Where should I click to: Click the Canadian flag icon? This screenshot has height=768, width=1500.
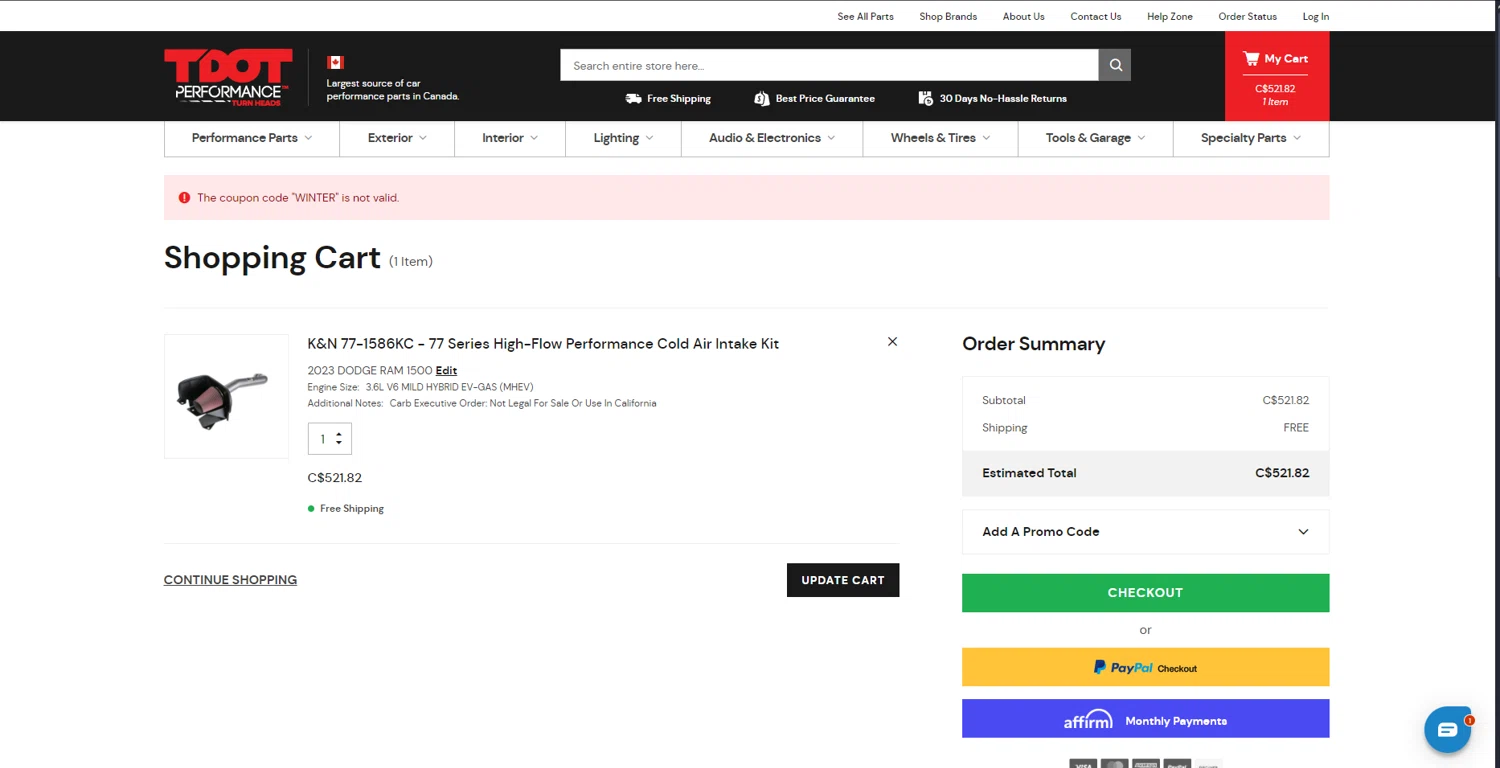[x=335, y=62]
